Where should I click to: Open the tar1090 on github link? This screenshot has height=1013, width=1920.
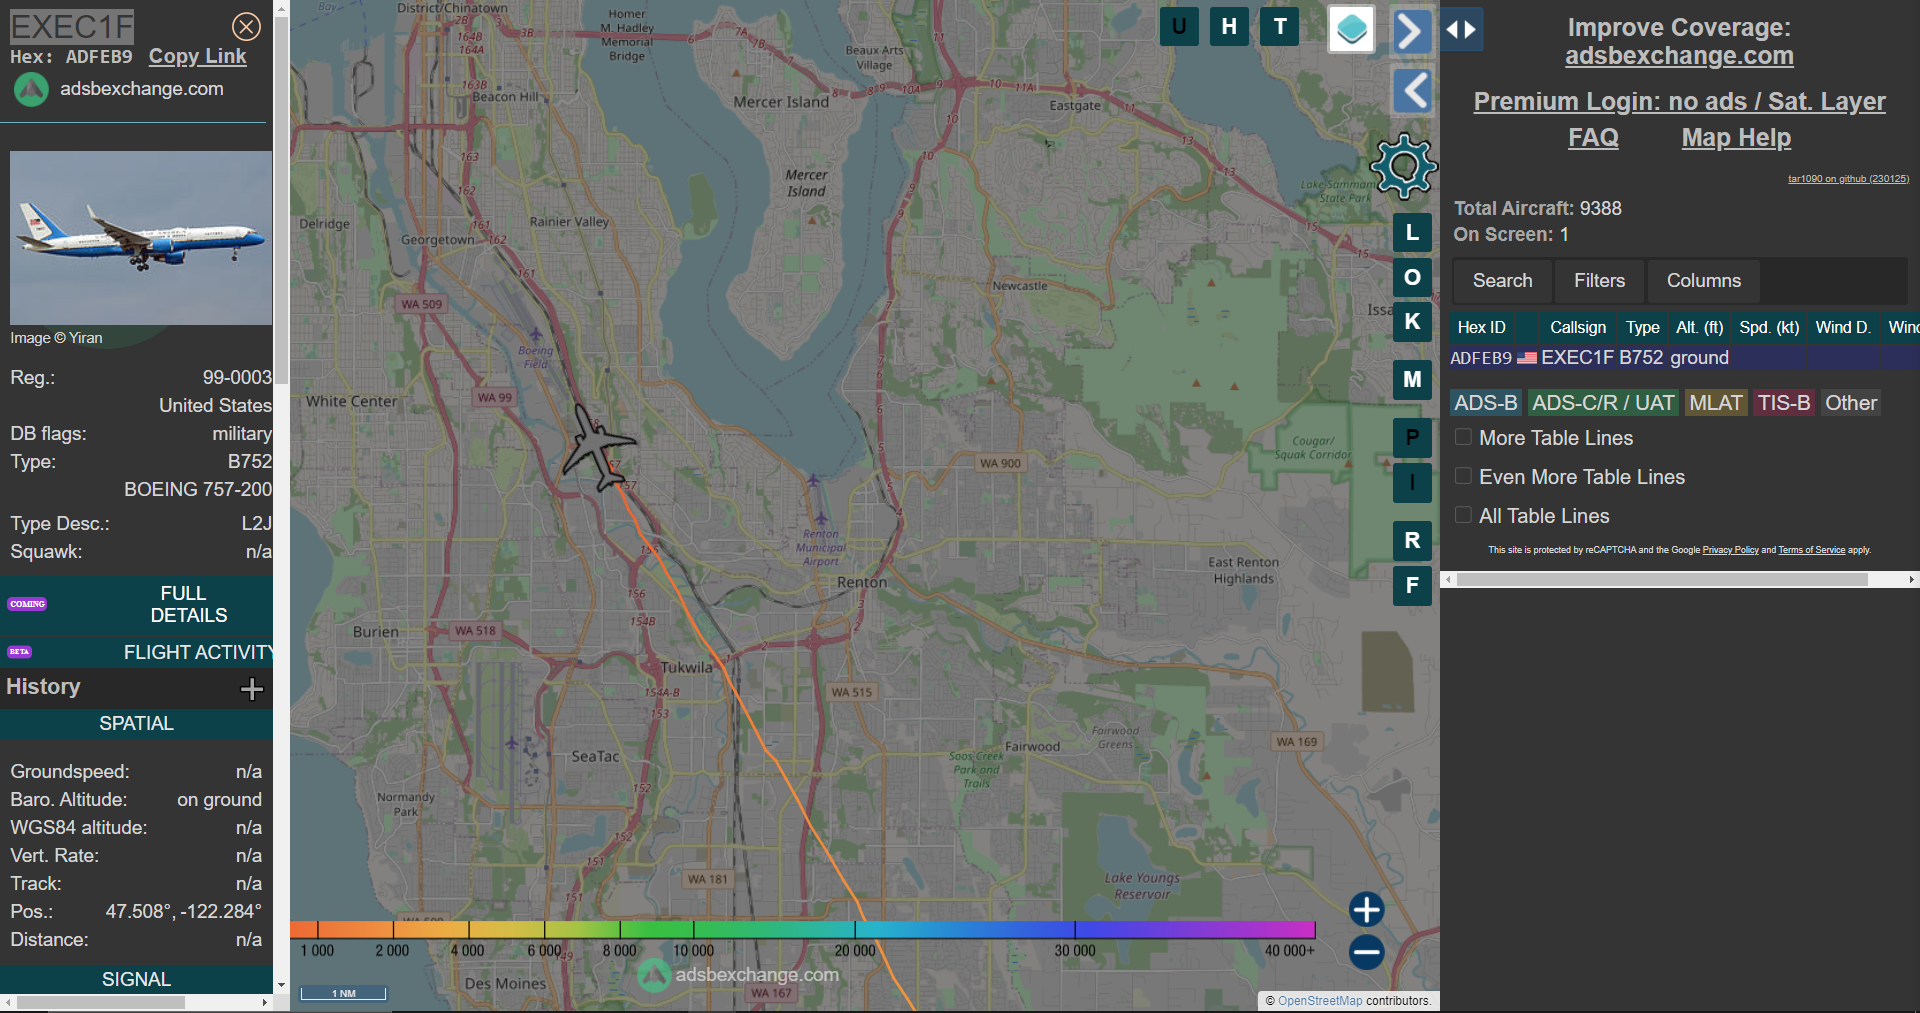tap(1848, 179)
